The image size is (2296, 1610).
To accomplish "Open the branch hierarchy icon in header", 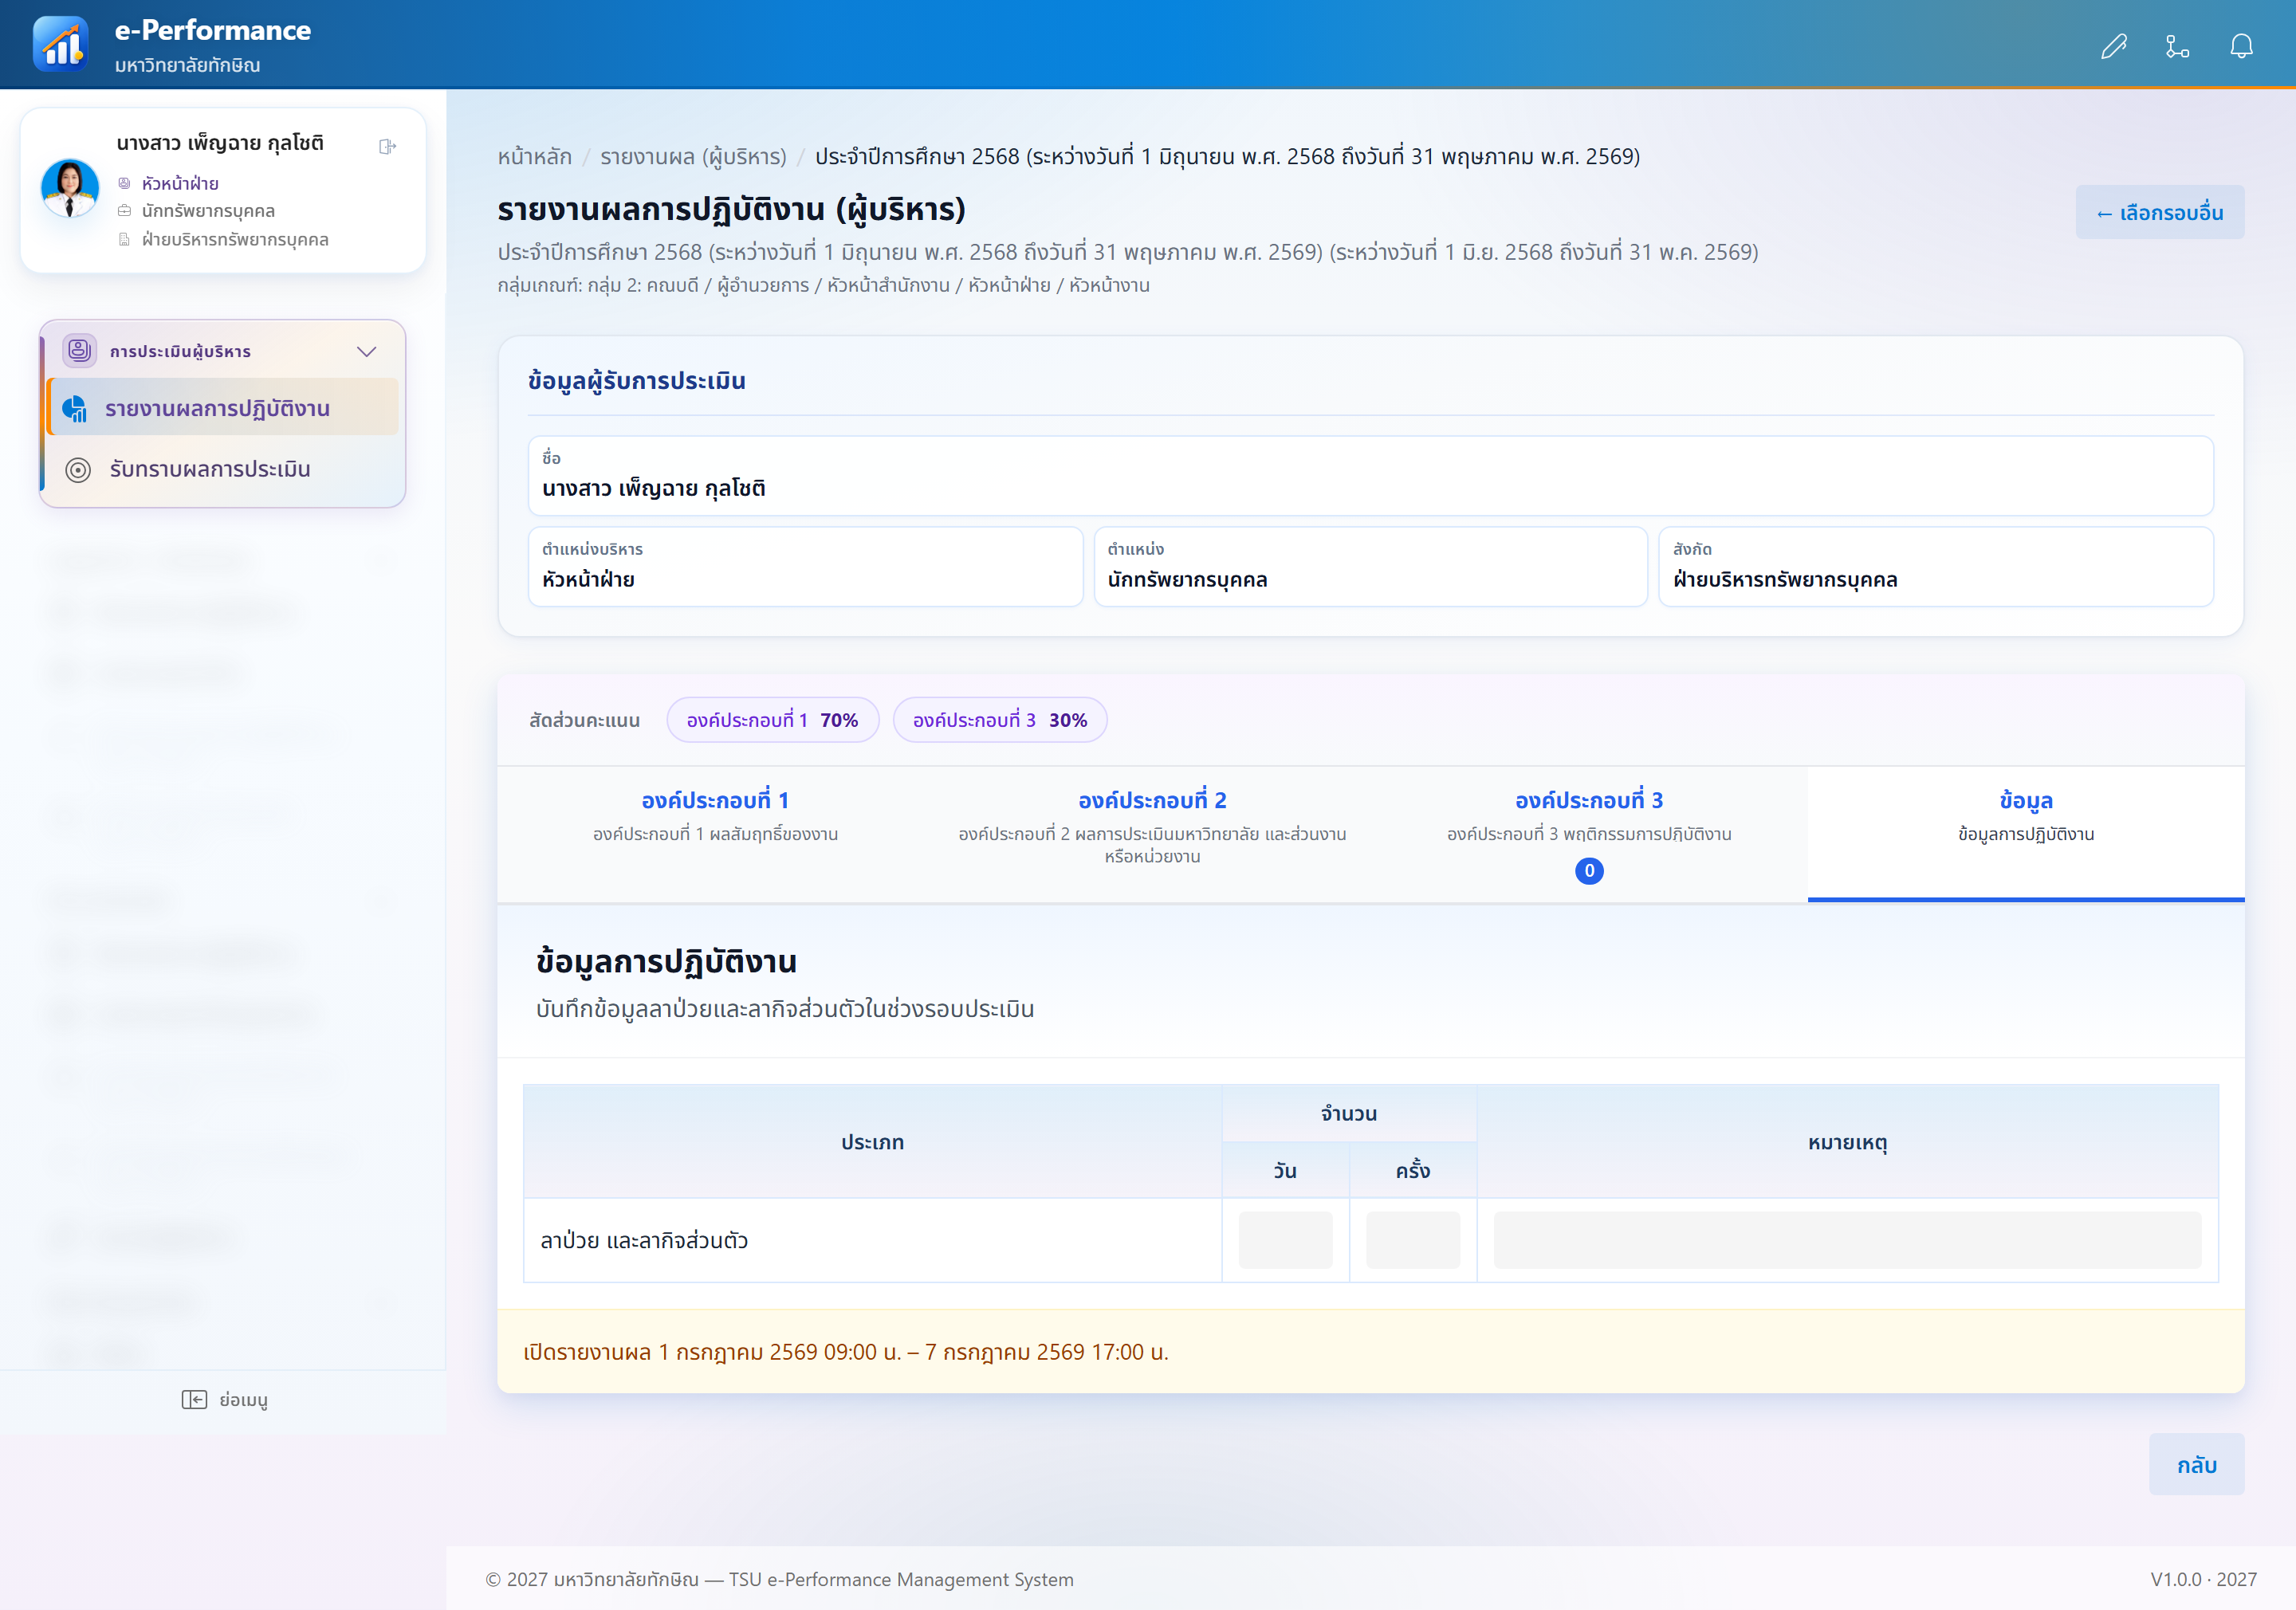I will (2177, 46).
